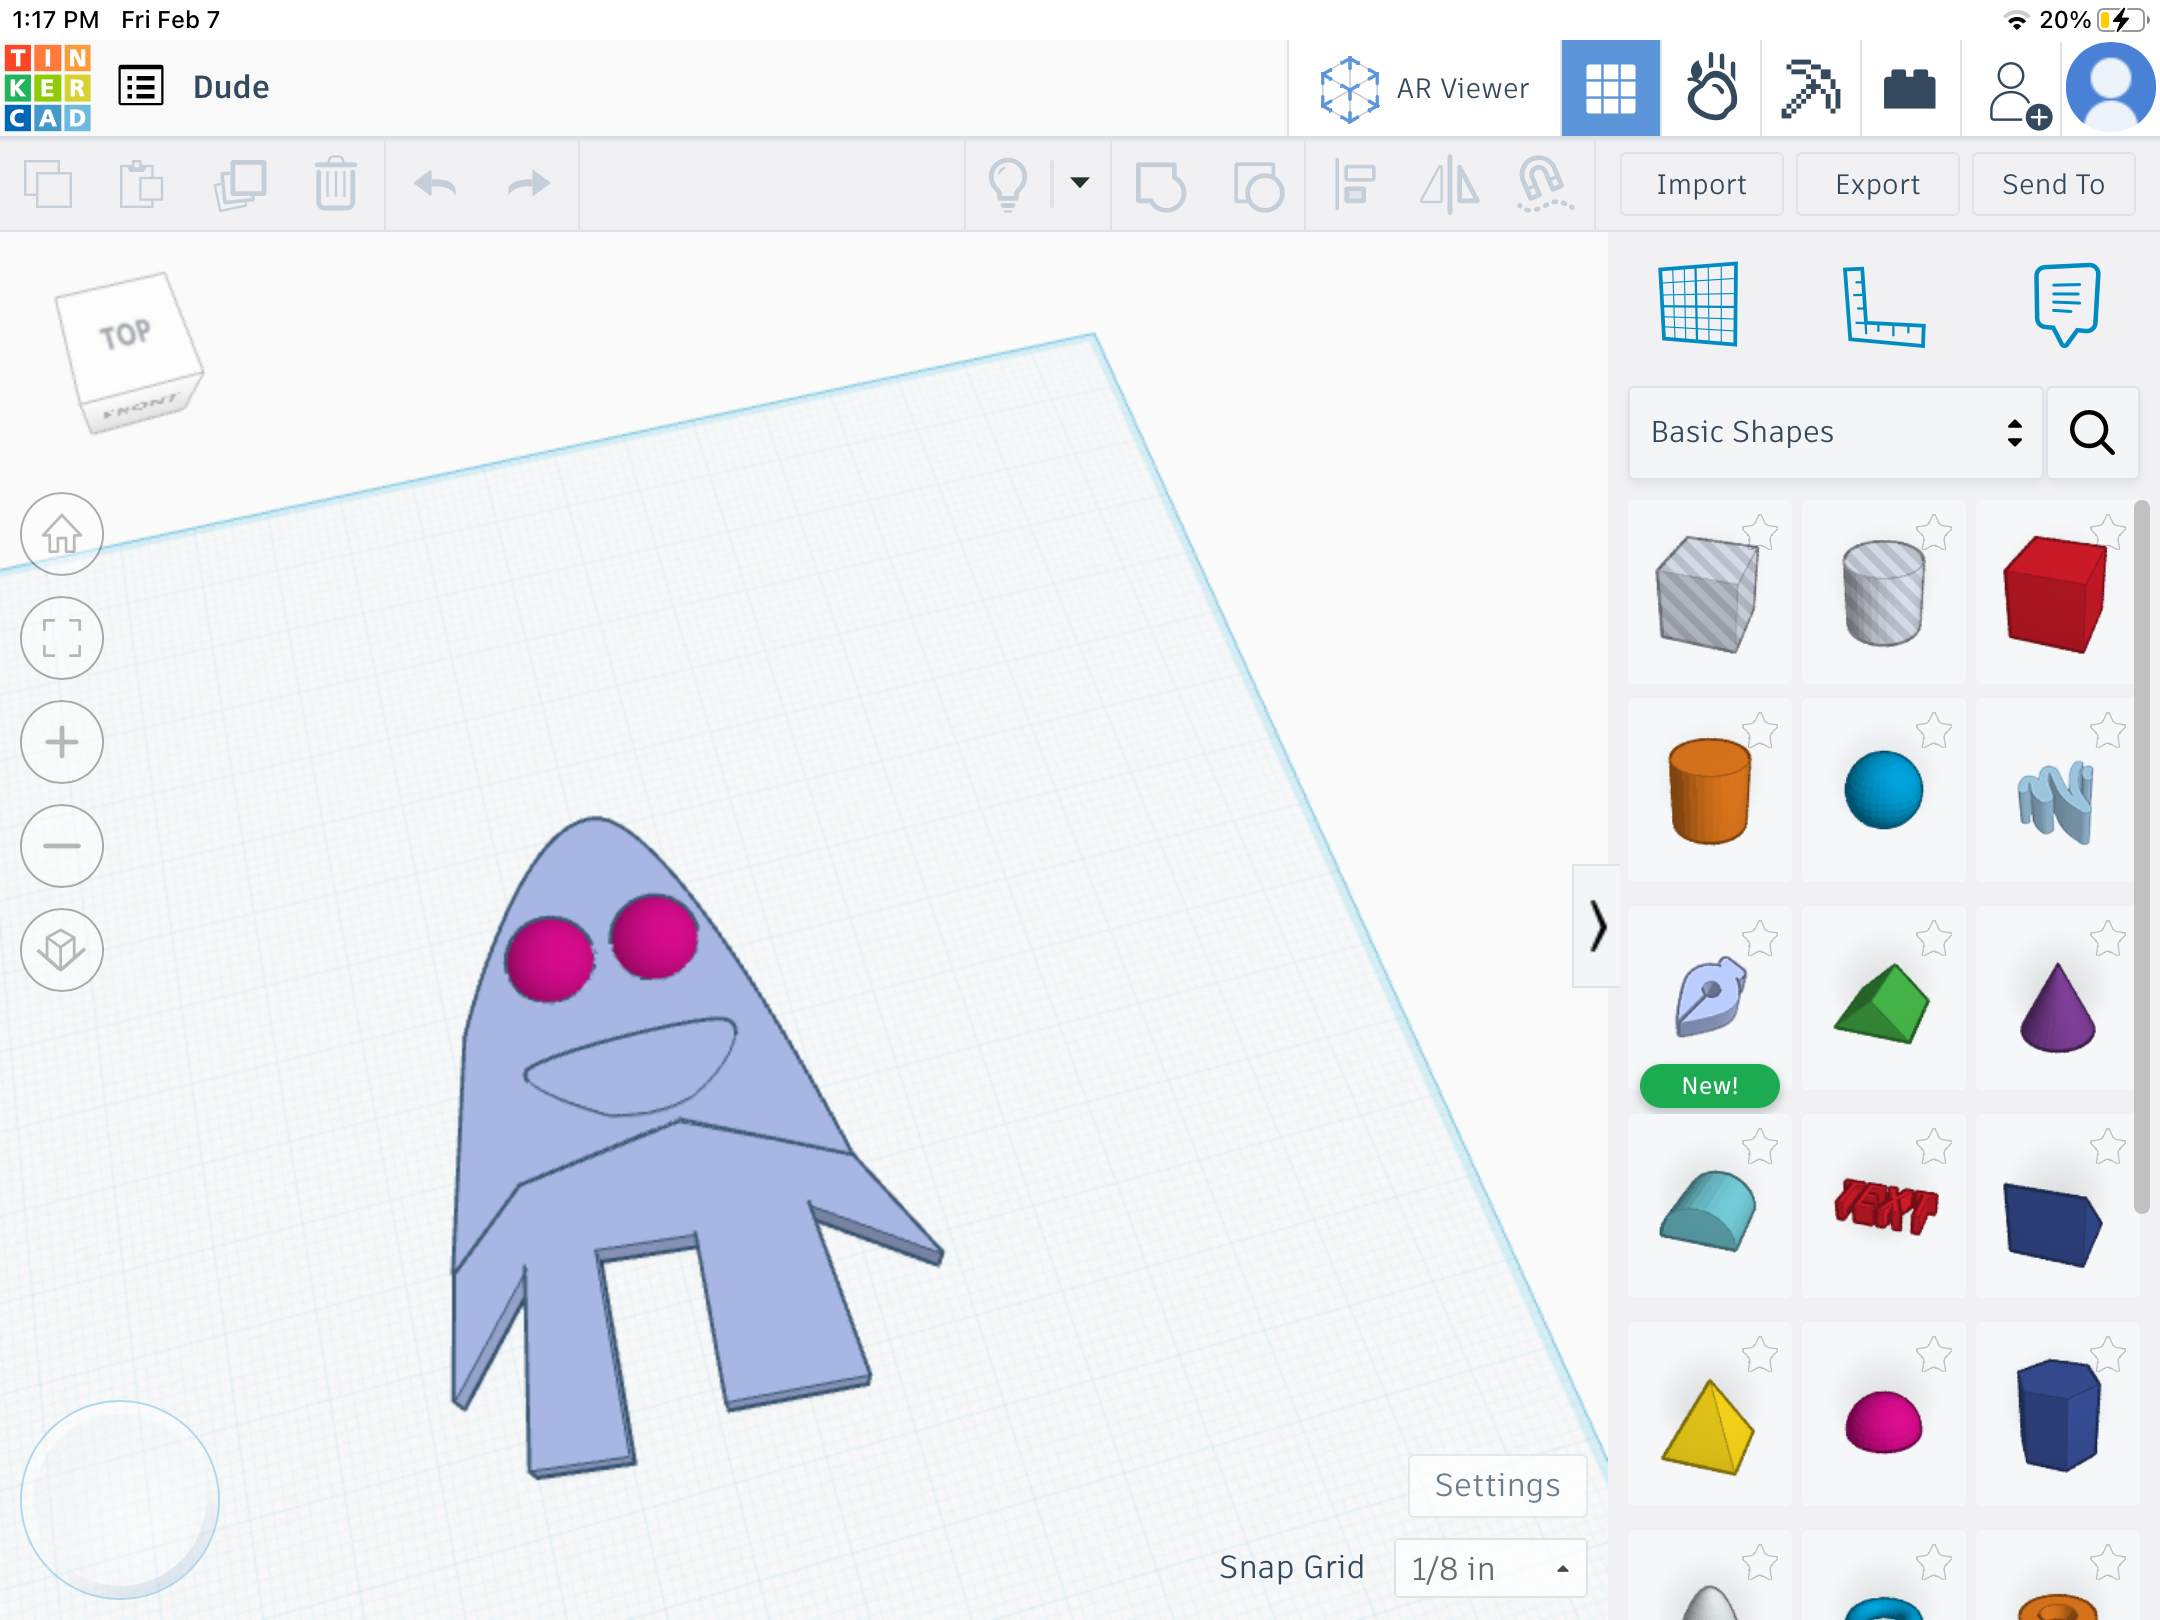Undo the last action
Image resolution: width=2160 pixels, height=1620 pixels.
pyautogui.click(x=435, y=184)
